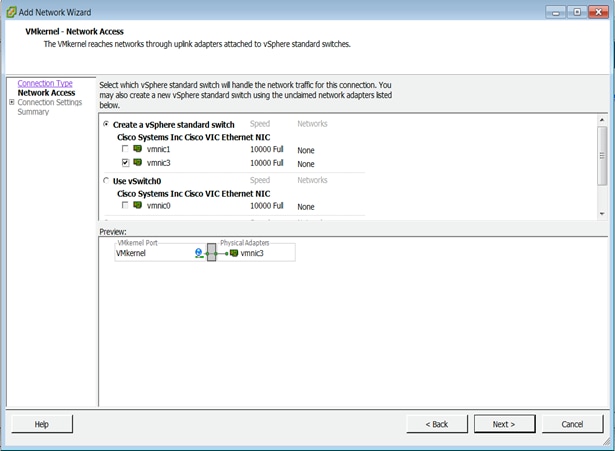Click the switch list scrollbar thumb
The image size is (615, 451).
point(602,156)
